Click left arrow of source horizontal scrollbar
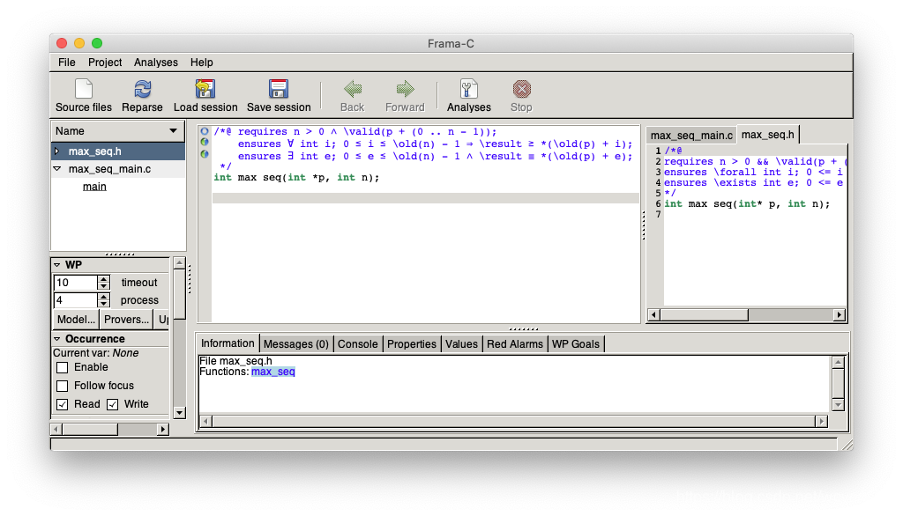 [x=654, y=315]
